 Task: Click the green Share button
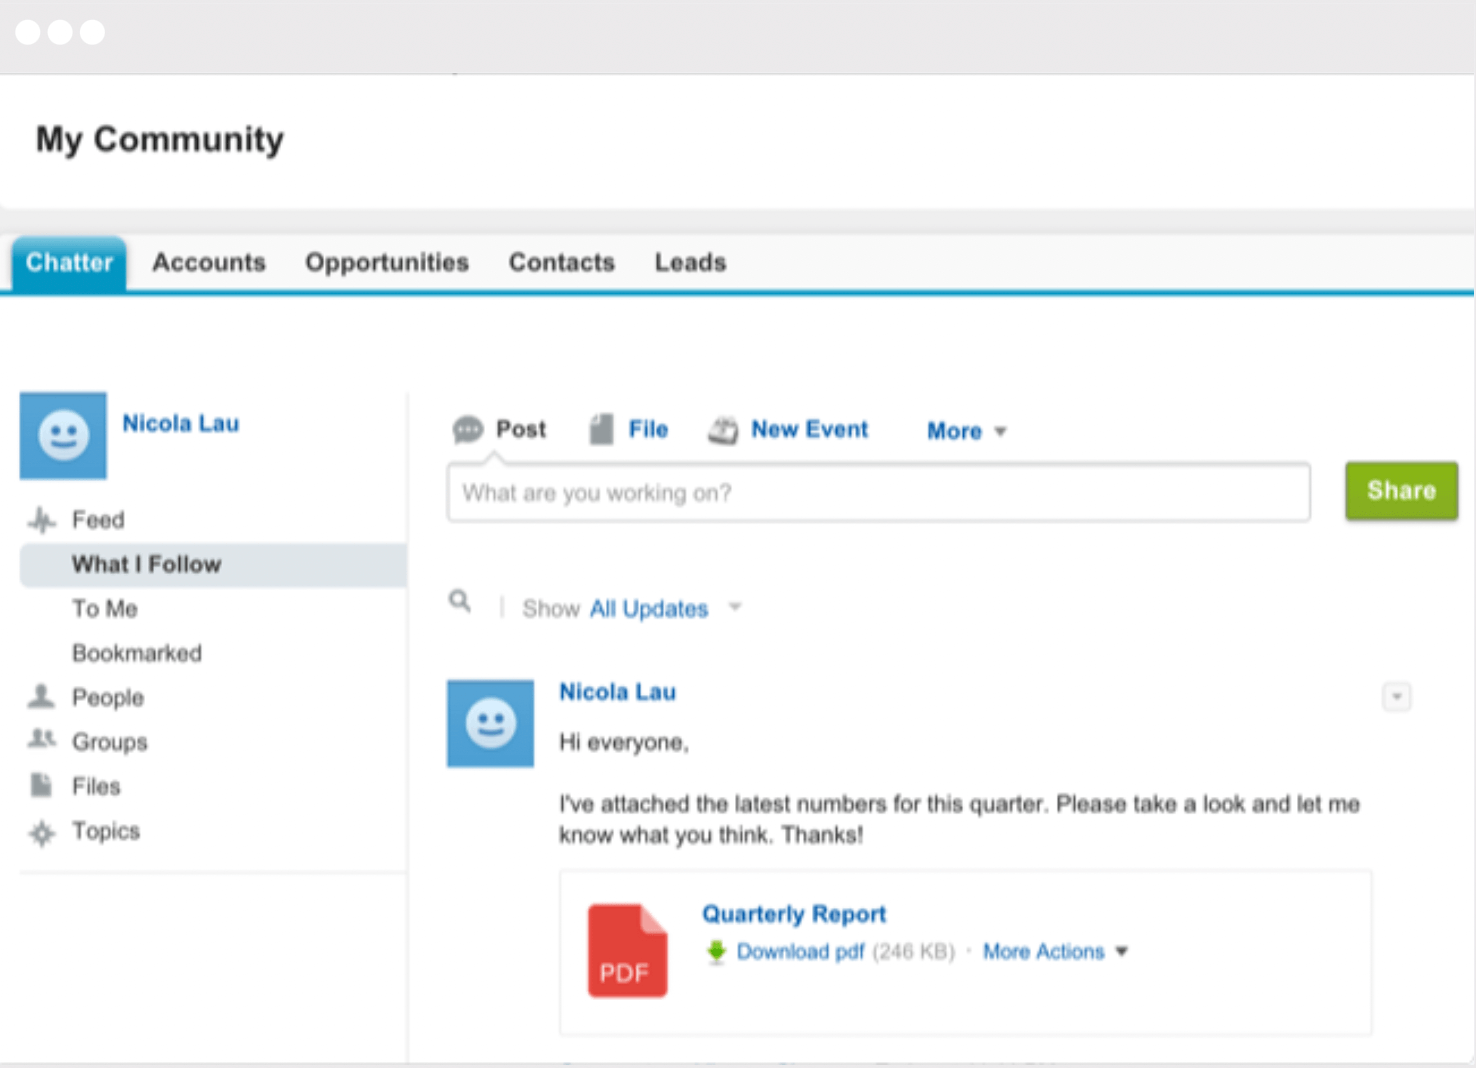click(1400, 491)
